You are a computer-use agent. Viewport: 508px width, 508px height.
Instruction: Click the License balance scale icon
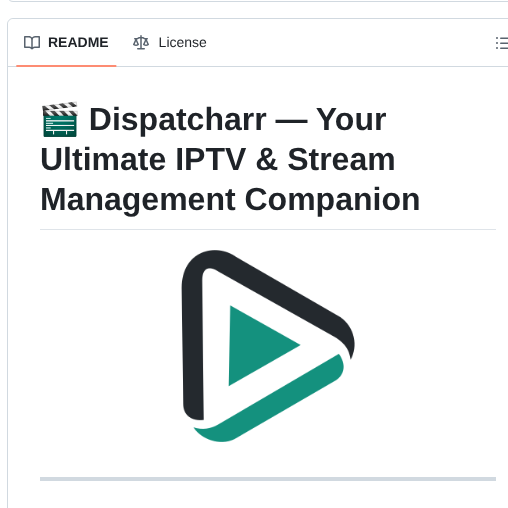(x=141, y=43)
